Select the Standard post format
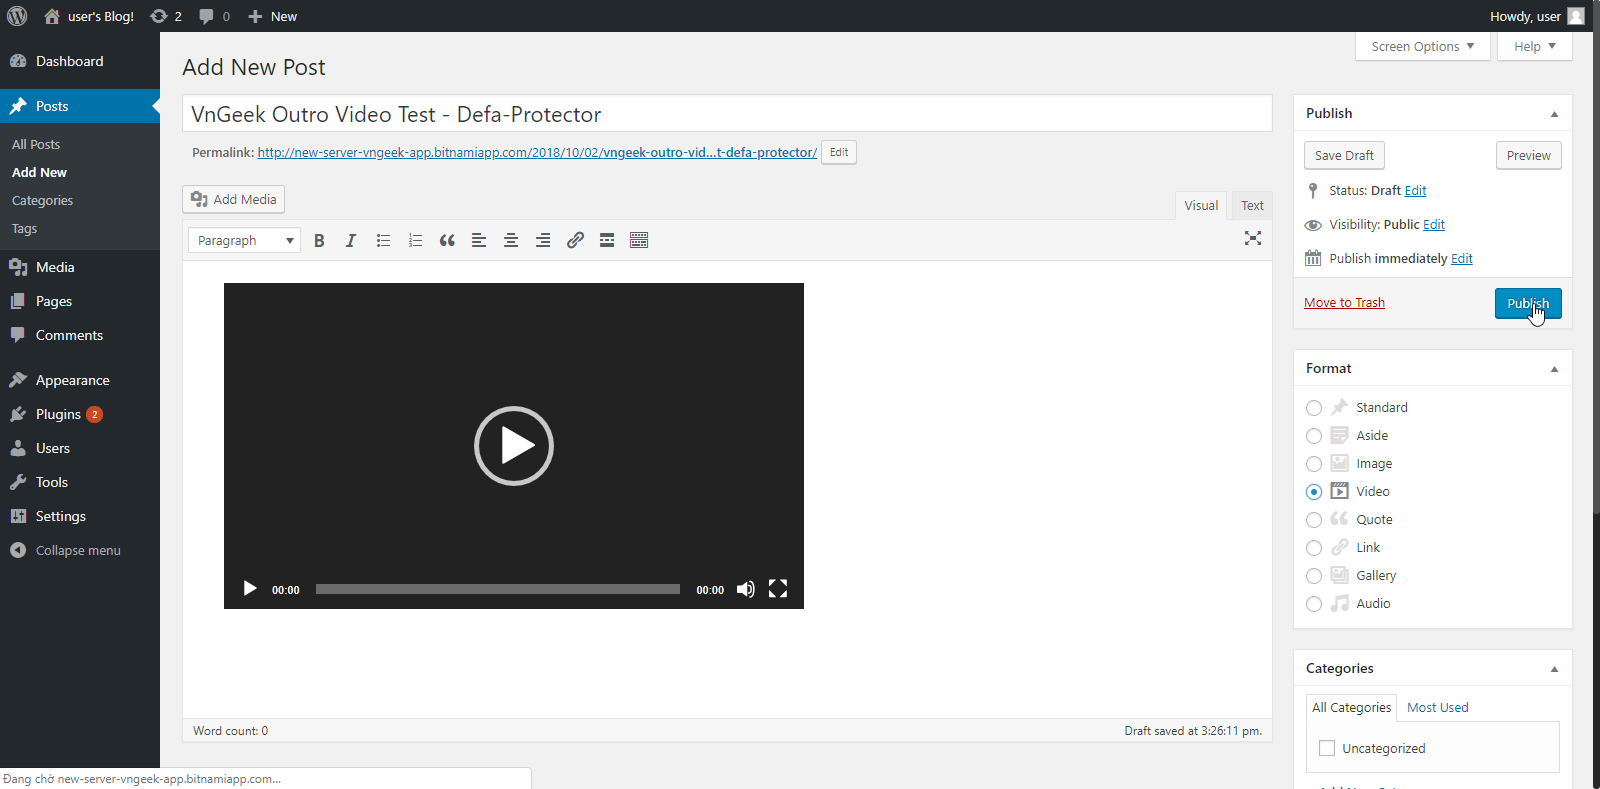 [1314, 408]
